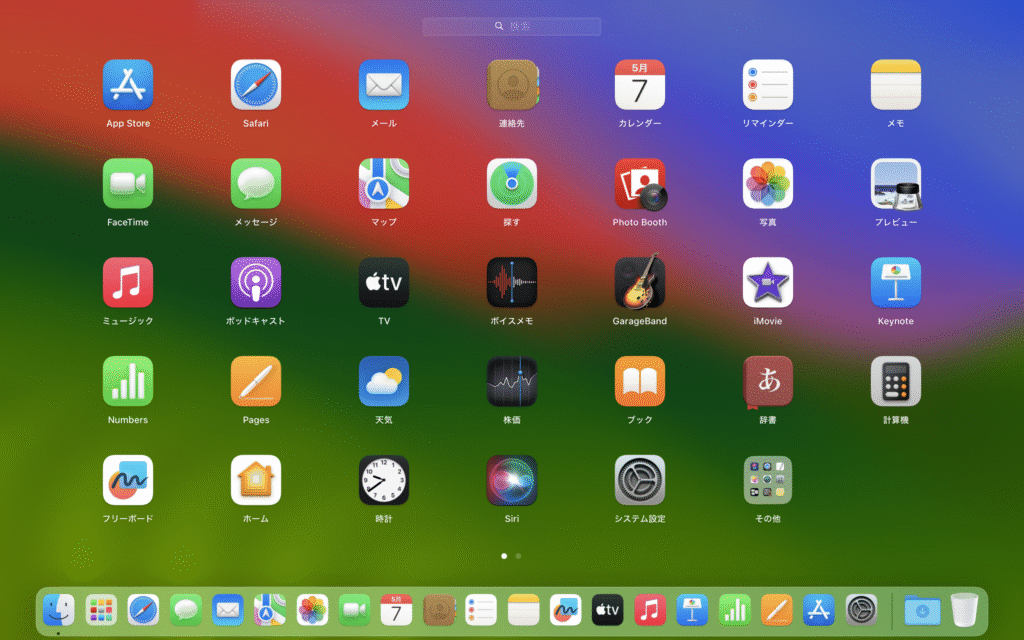Open the 写真 Photos app in Launchpad

coord(768,184)
